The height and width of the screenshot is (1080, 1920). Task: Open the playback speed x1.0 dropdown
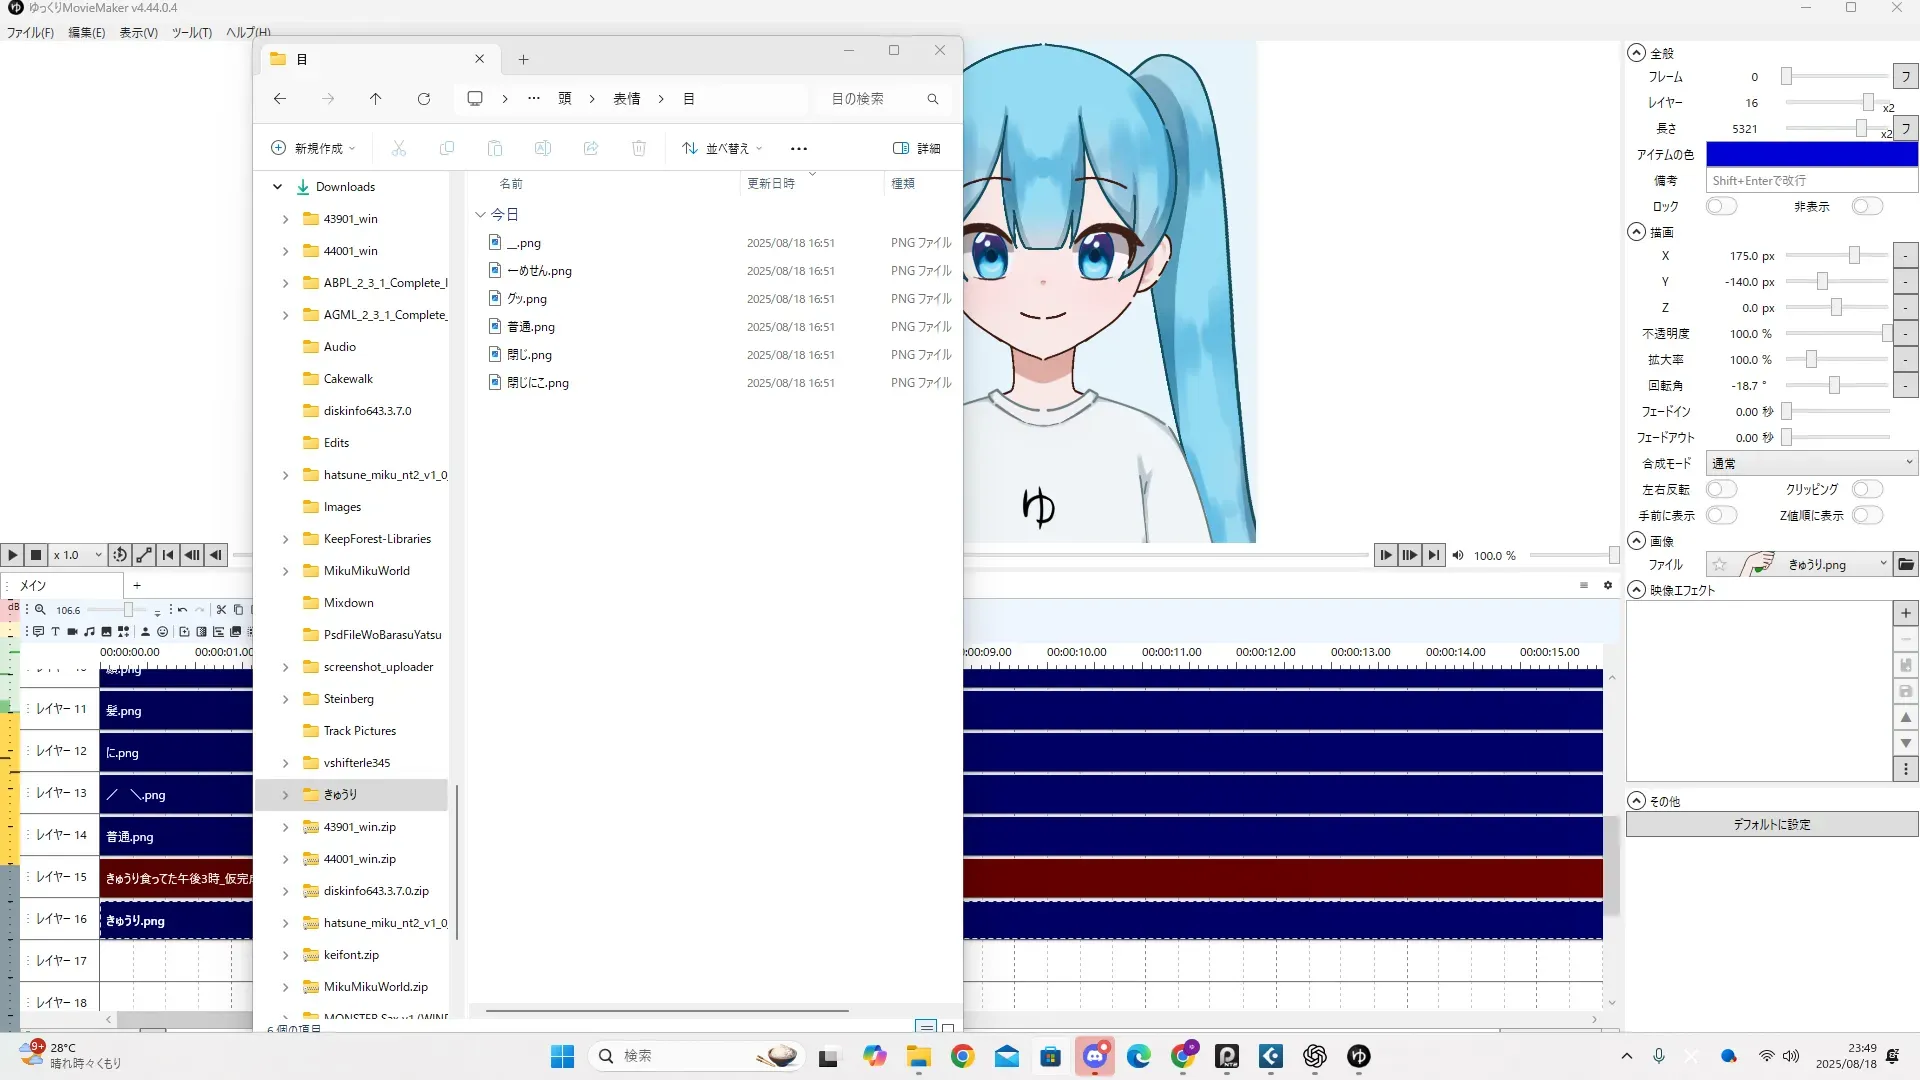click(x=78, y=555)
